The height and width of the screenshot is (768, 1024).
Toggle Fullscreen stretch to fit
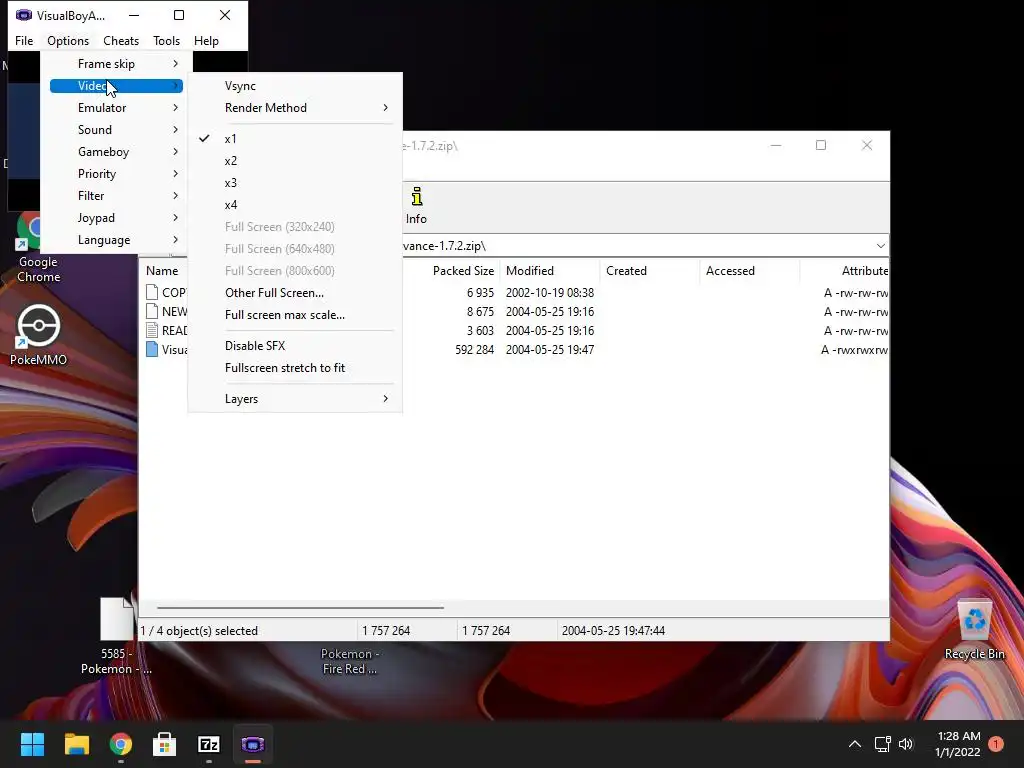point(295,368)
